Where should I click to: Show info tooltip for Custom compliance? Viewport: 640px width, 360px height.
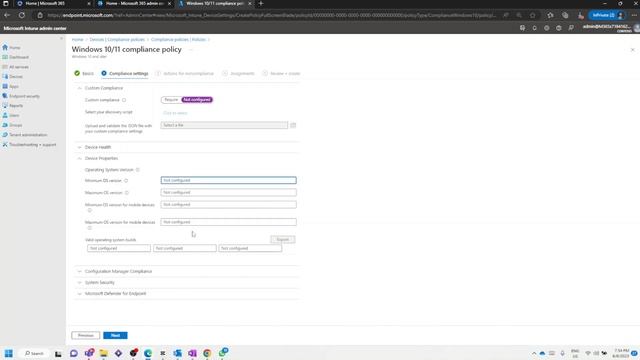[124, 100]
